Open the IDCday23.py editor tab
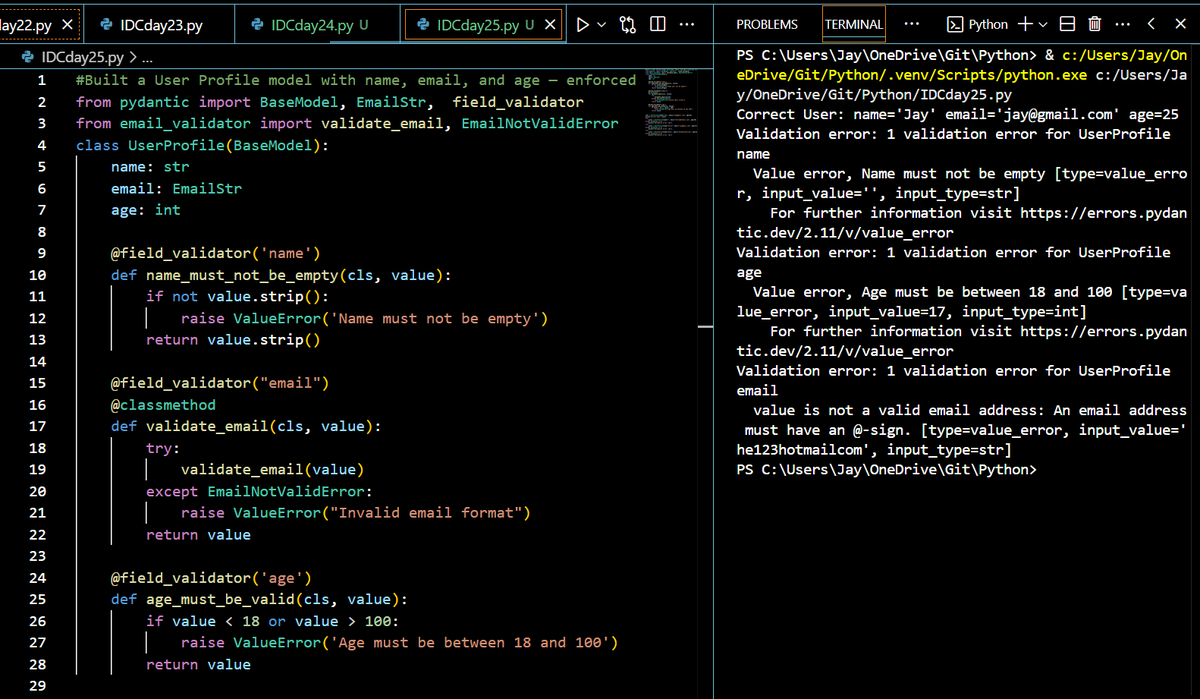Image resolution: width=1200 pixels, height=699 pixels. (x=160, y=24)
